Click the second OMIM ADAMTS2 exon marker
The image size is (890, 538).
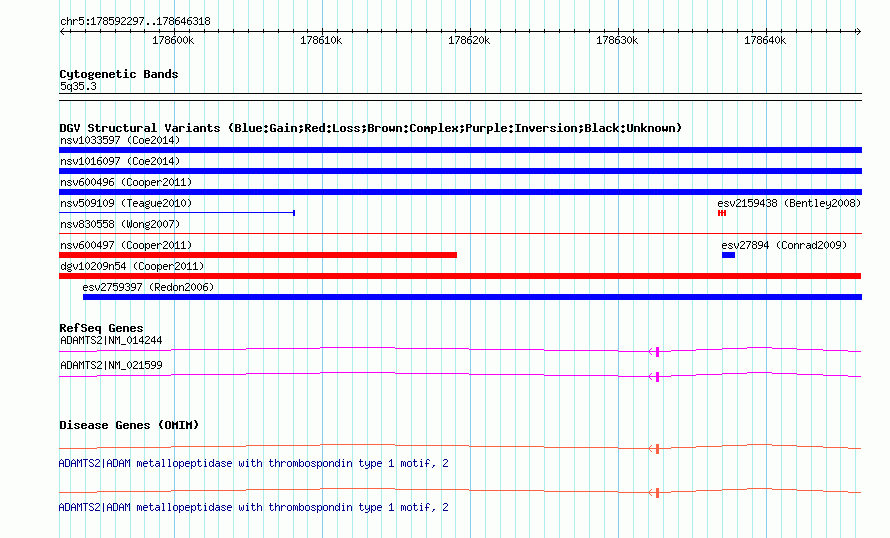coord(657,493)
